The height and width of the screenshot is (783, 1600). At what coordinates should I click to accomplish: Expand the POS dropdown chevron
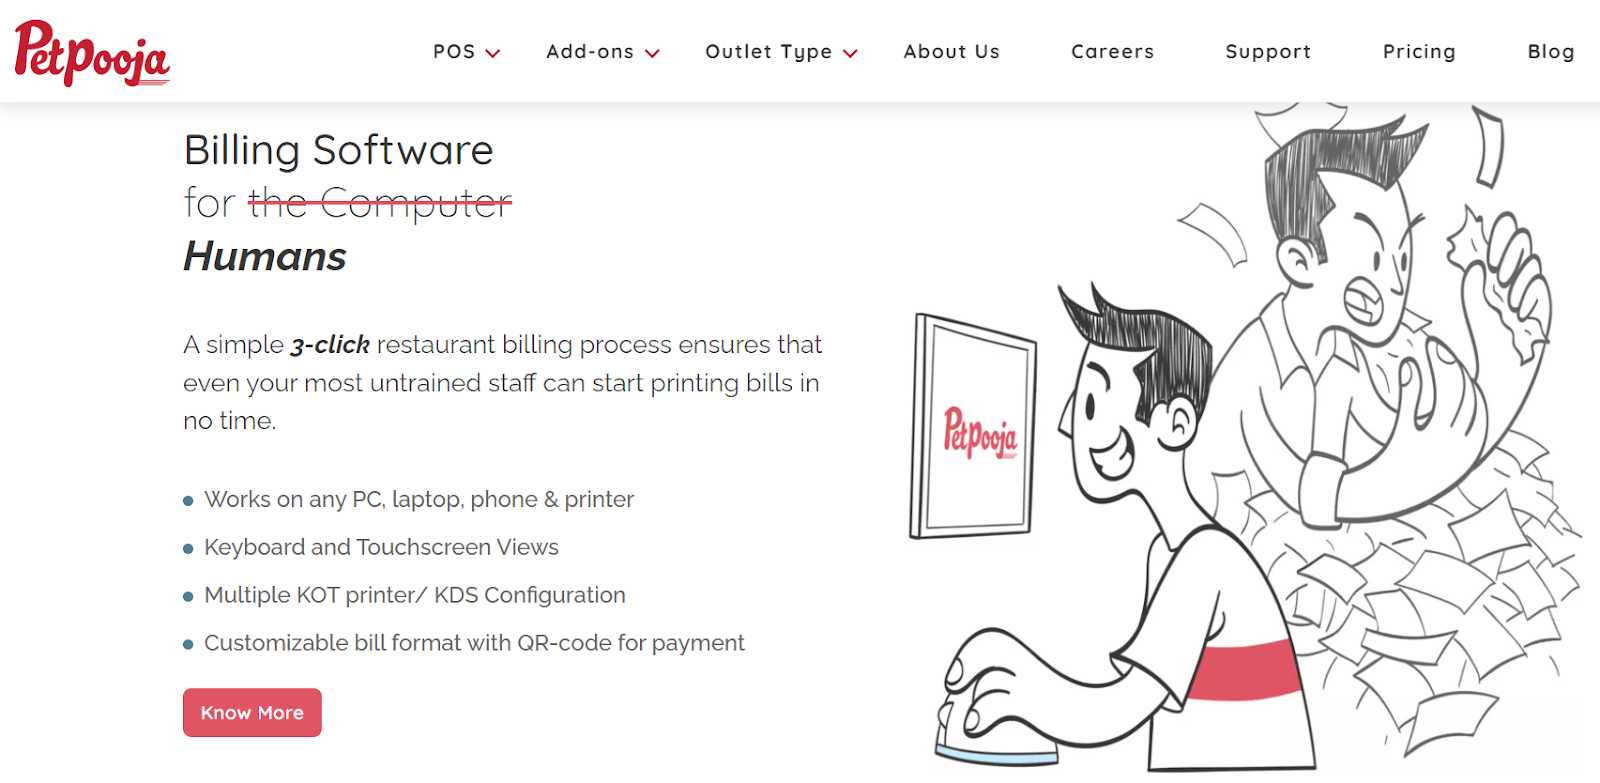pyautogui.click(x=492, y=54)
